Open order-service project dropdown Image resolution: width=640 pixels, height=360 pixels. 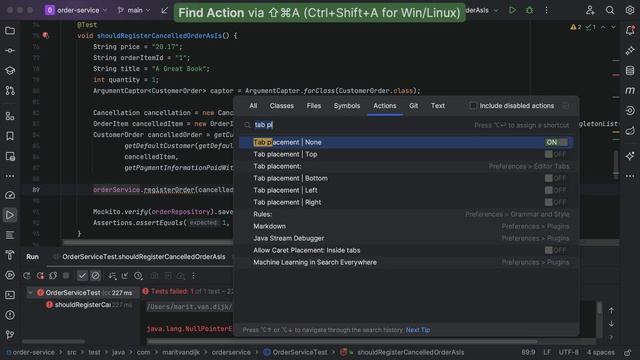[76, 10]
